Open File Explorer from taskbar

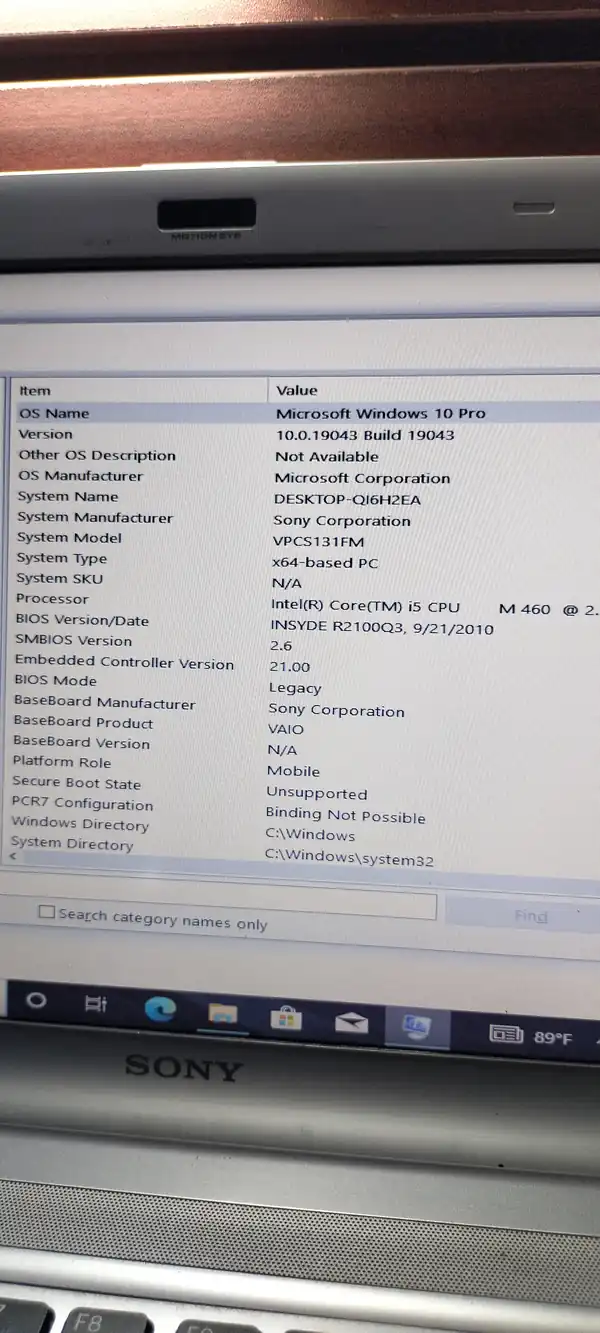(222, 1015)
